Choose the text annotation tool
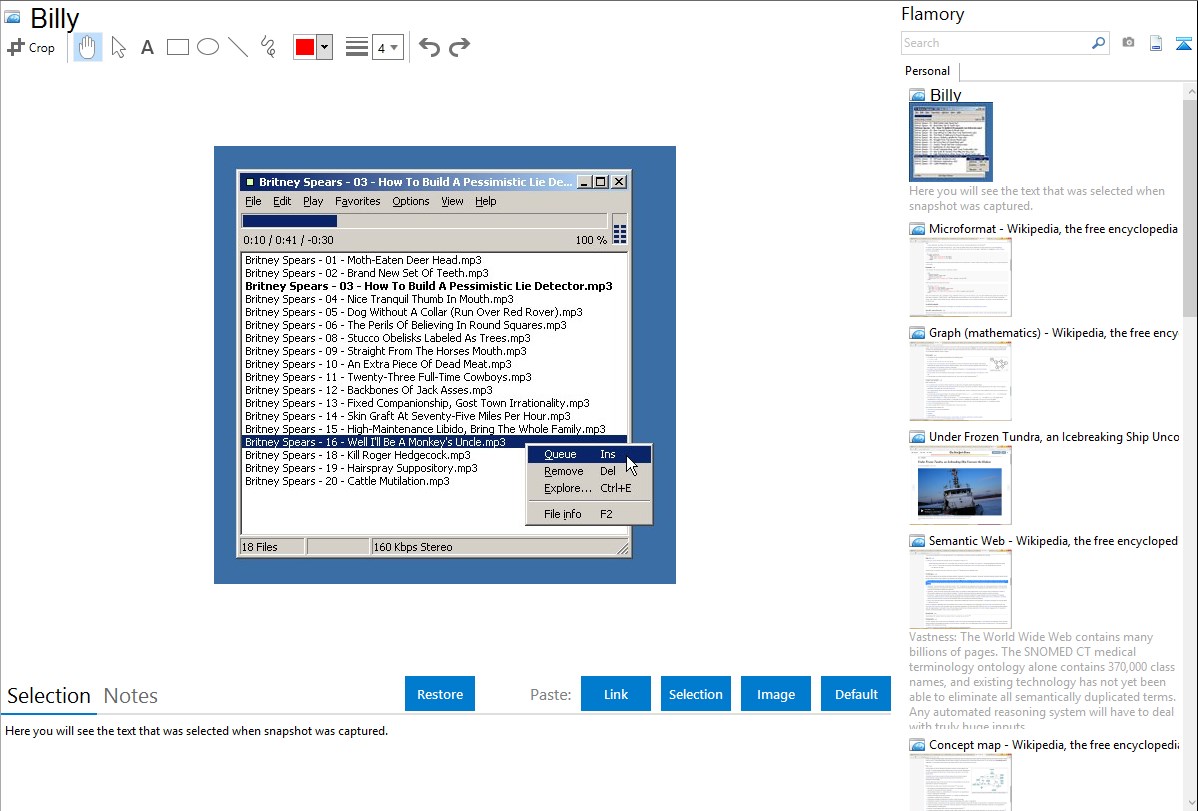The width and height of the screenshot is (1198, 811). (147, 47)
